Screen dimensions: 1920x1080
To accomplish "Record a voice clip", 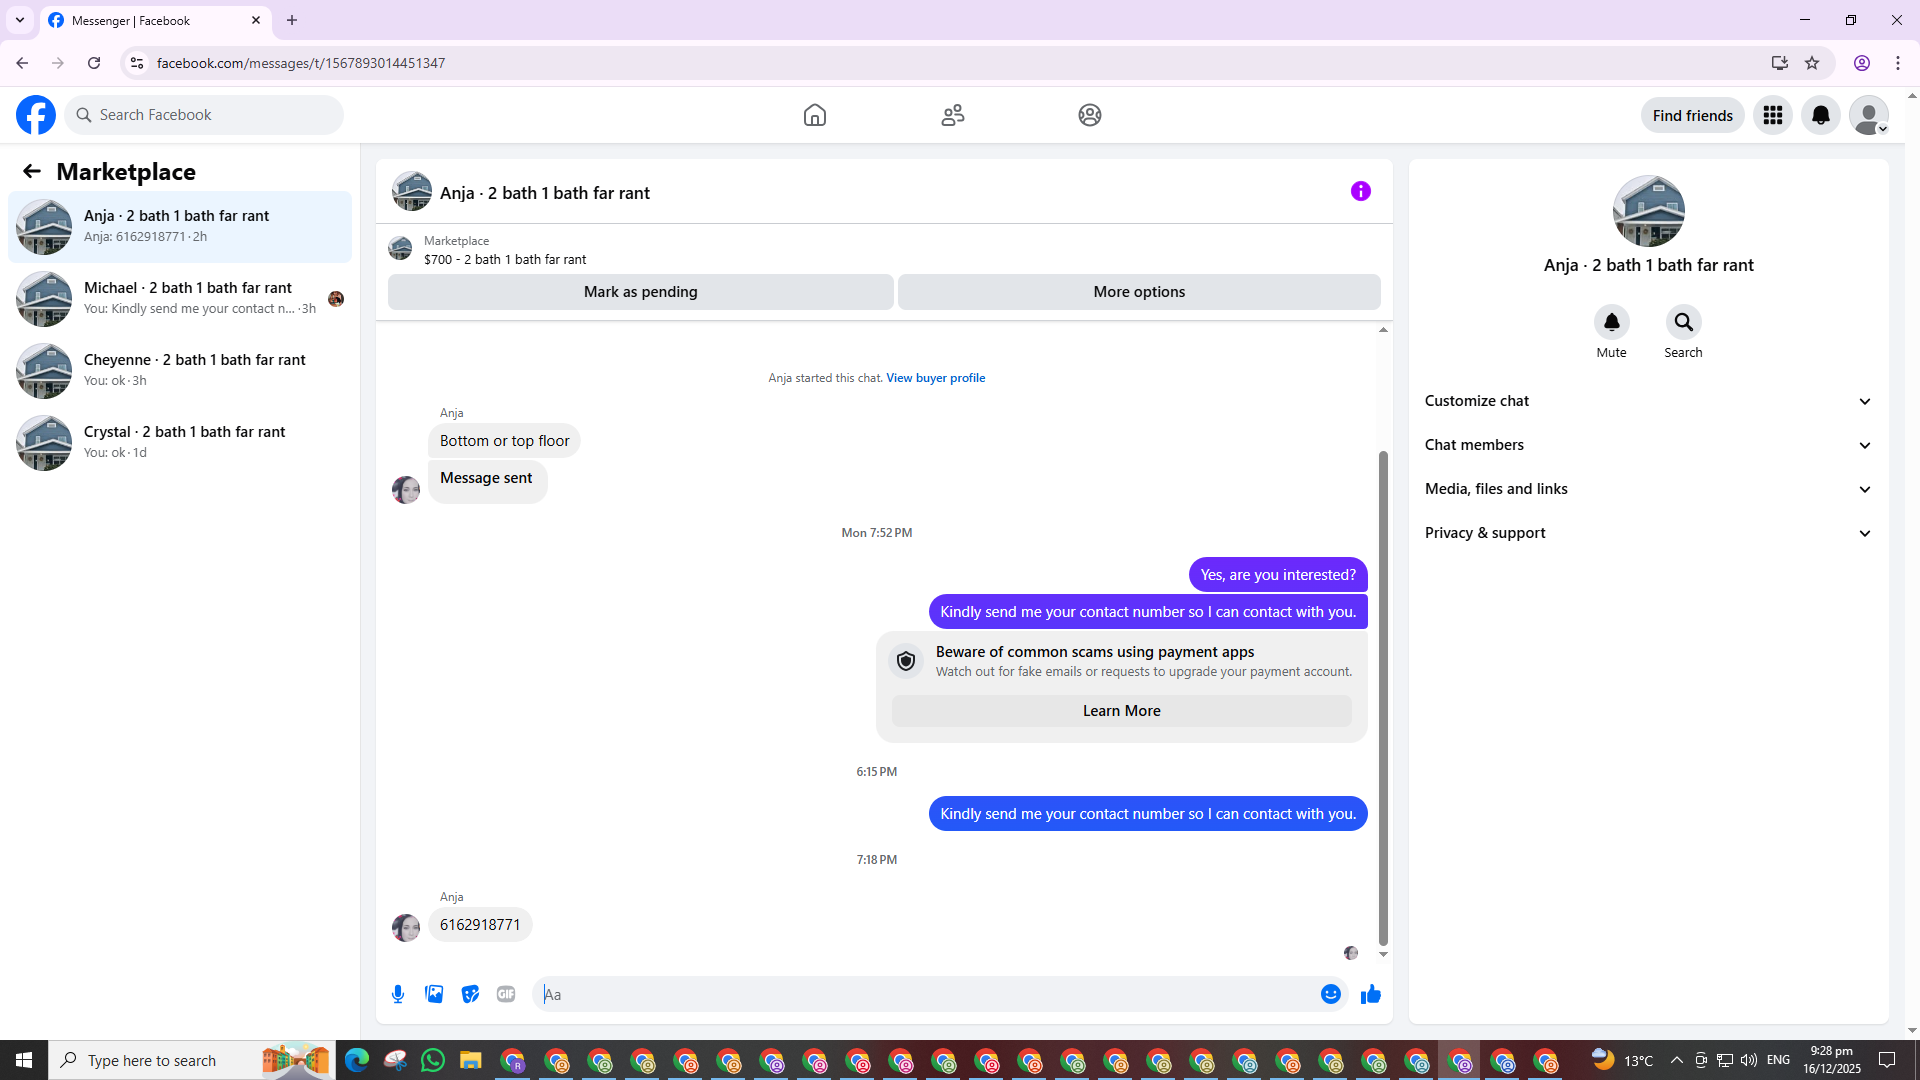I will (x=398, y=994).
